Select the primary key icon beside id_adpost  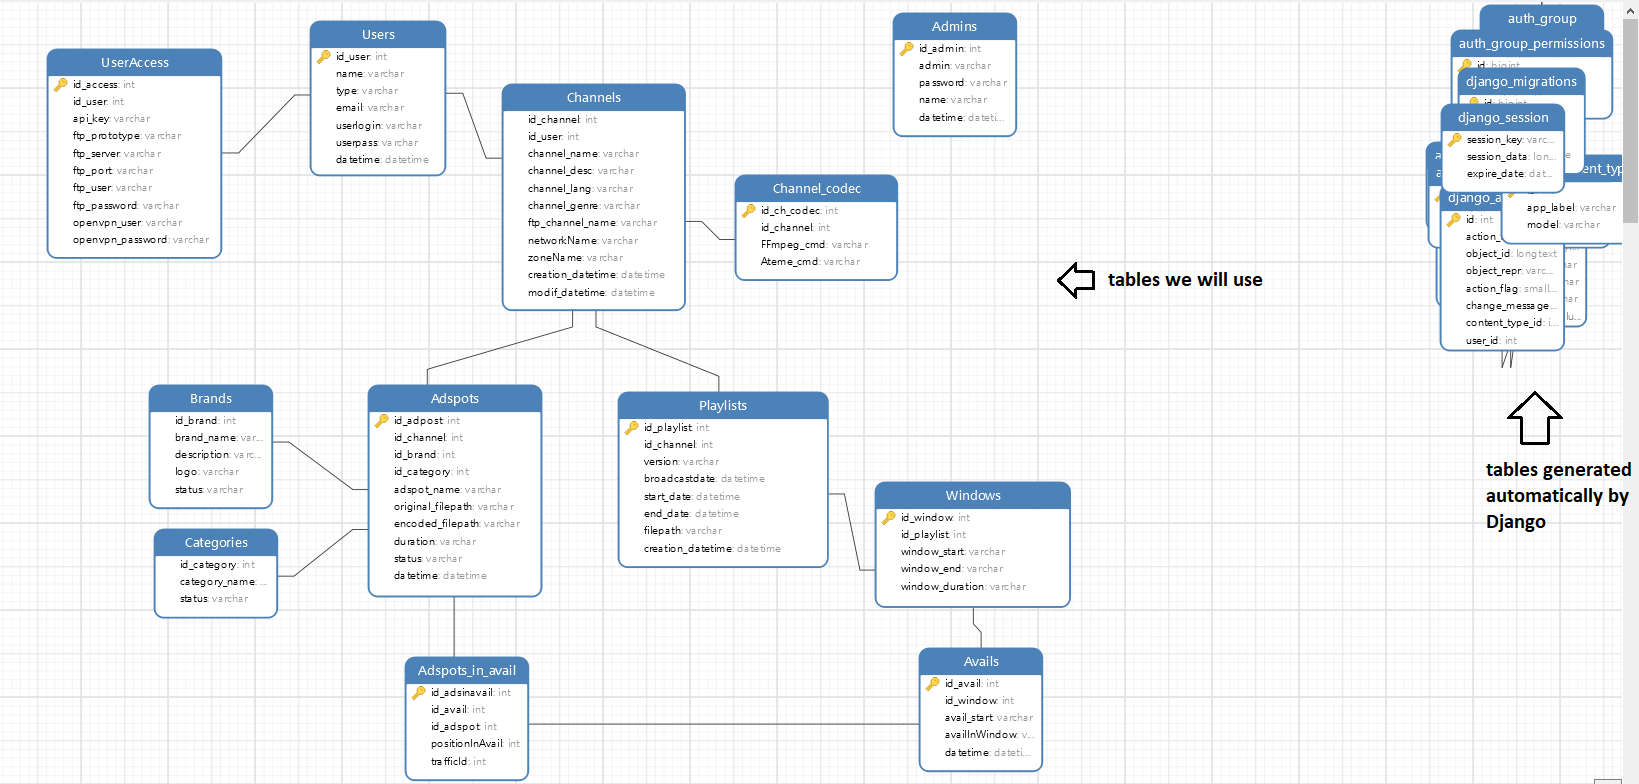[382, 421]
